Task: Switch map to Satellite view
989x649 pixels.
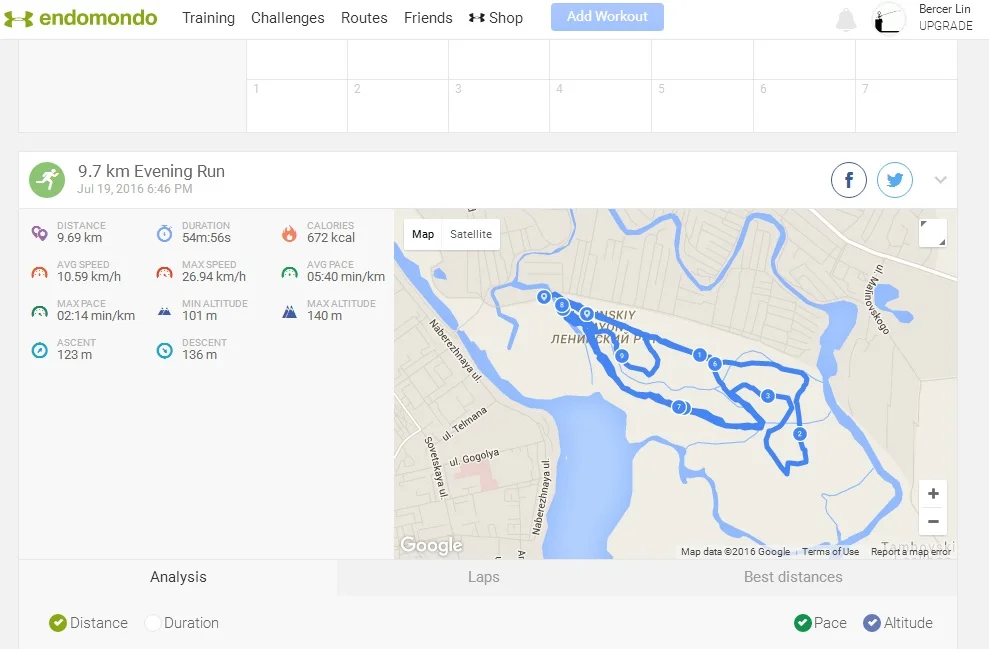Action: tap(471, 234)
